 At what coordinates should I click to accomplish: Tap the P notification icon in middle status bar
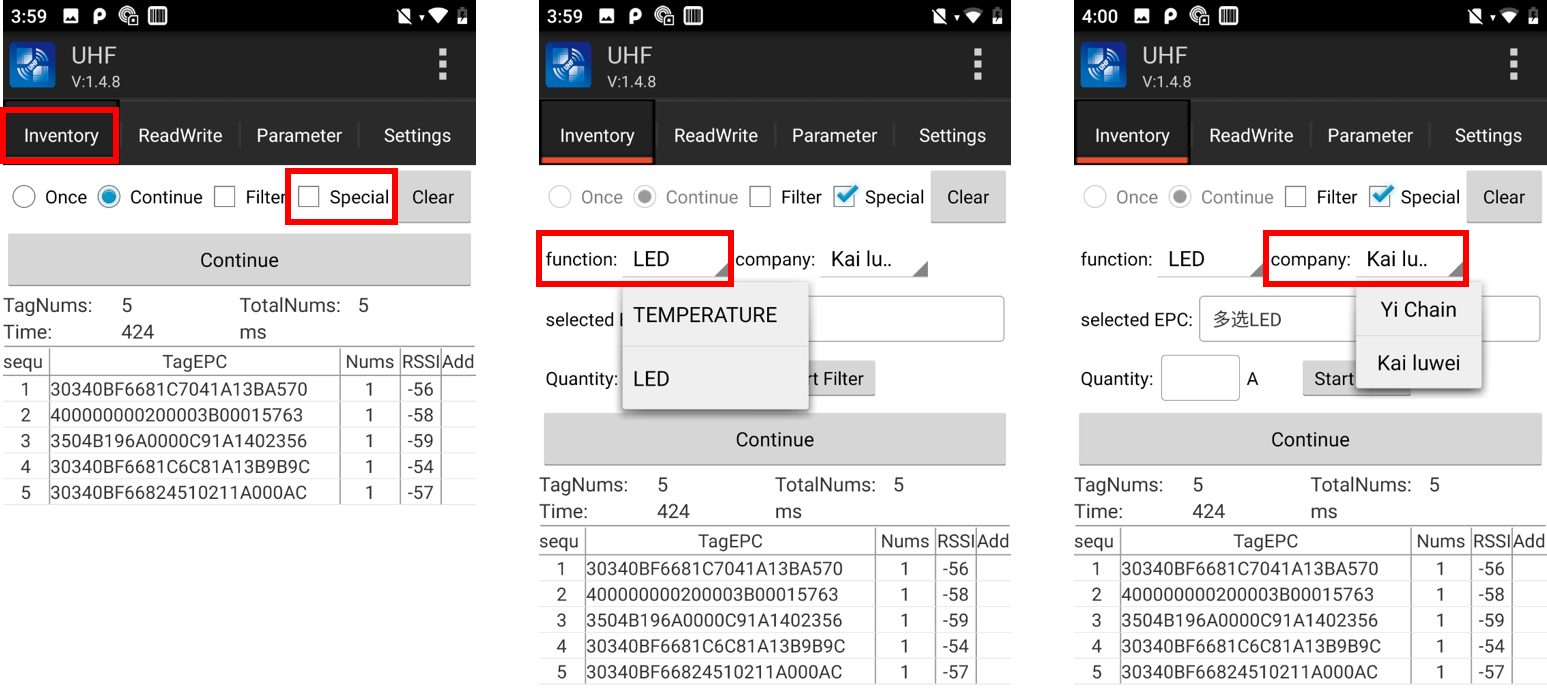pos(633,16)
